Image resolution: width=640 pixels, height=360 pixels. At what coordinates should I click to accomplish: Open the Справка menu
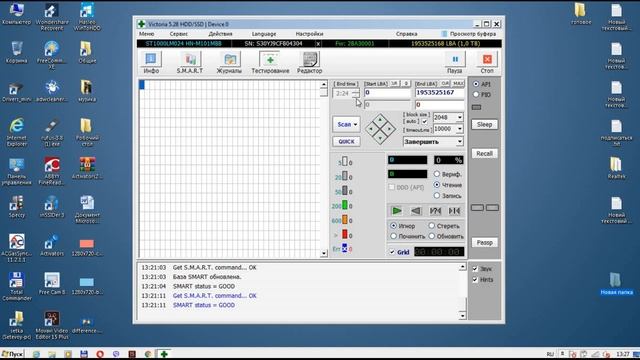point(407,34)
